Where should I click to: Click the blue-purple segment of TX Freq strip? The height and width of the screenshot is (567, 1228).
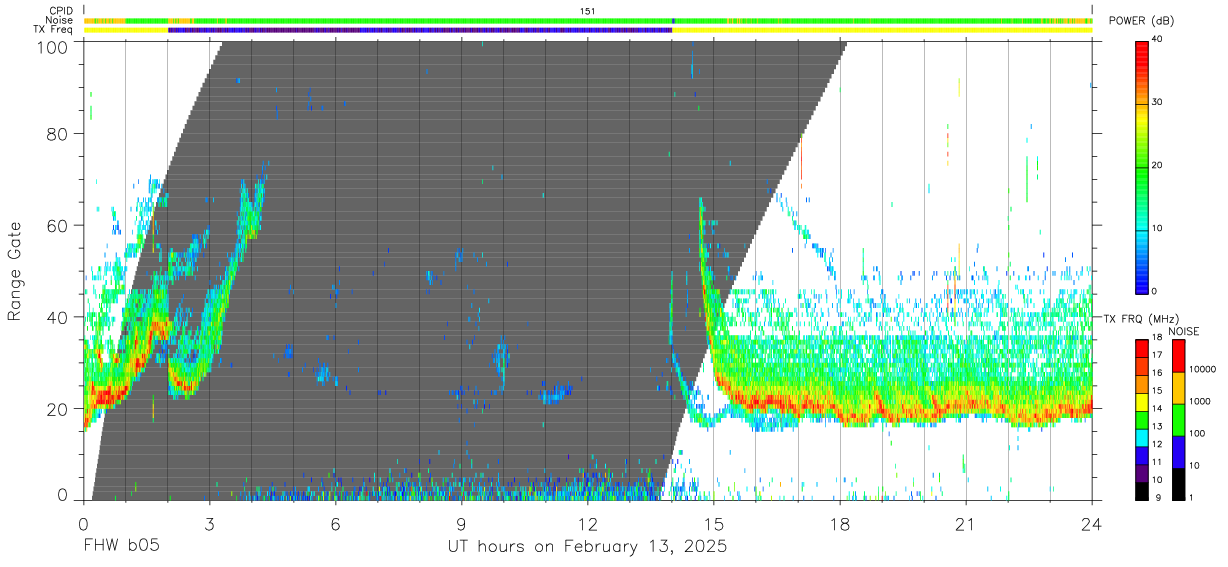pyautogui.click(x=420, y=30)
